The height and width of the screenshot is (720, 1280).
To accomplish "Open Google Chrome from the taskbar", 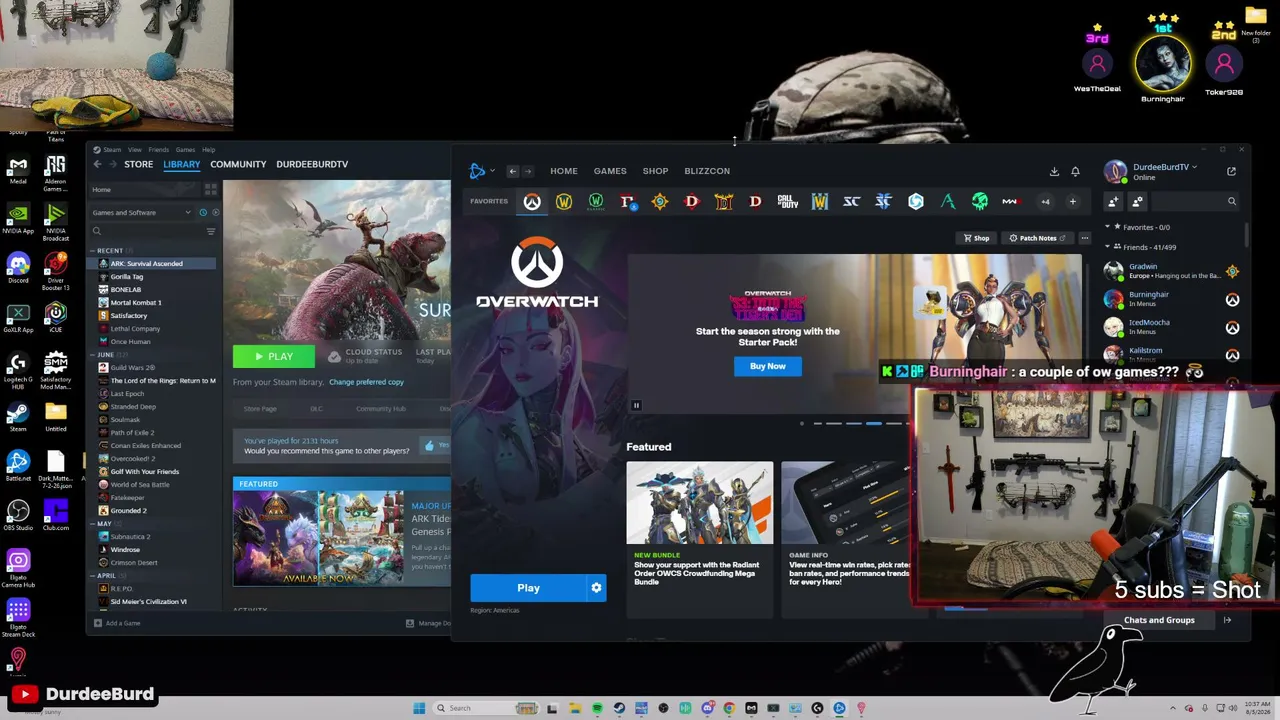I will 729,708.
